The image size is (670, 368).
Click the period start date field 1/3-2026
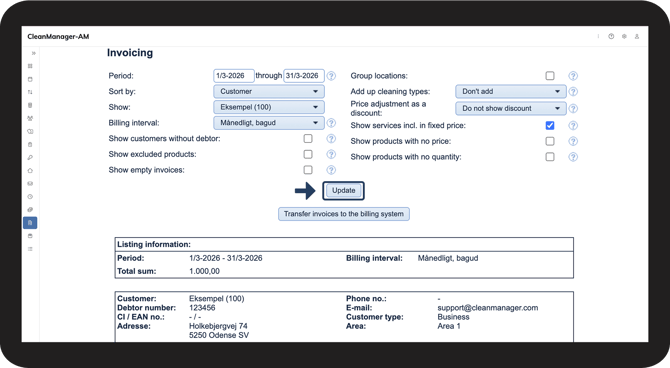pyautogui.click(x=234, y=76)
